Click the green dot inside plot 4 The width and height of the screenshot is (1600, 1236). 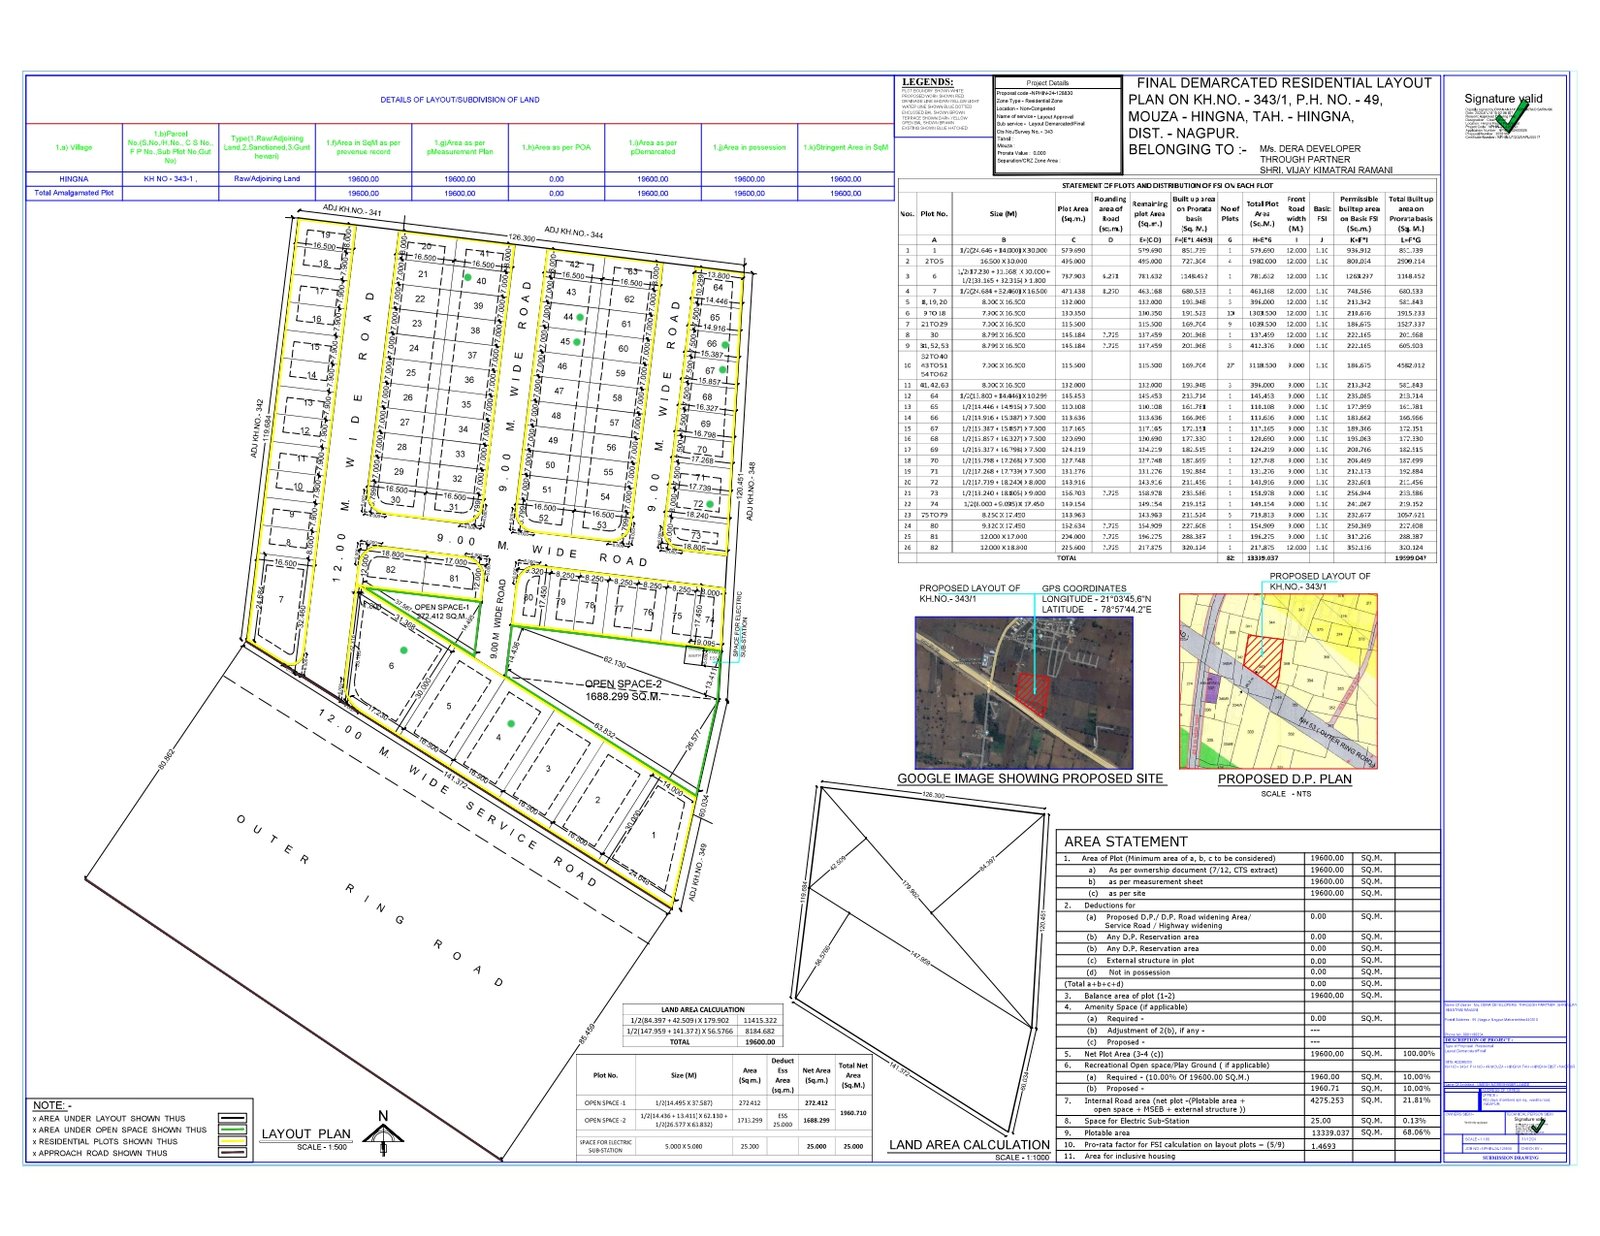(x=511, y=723)
